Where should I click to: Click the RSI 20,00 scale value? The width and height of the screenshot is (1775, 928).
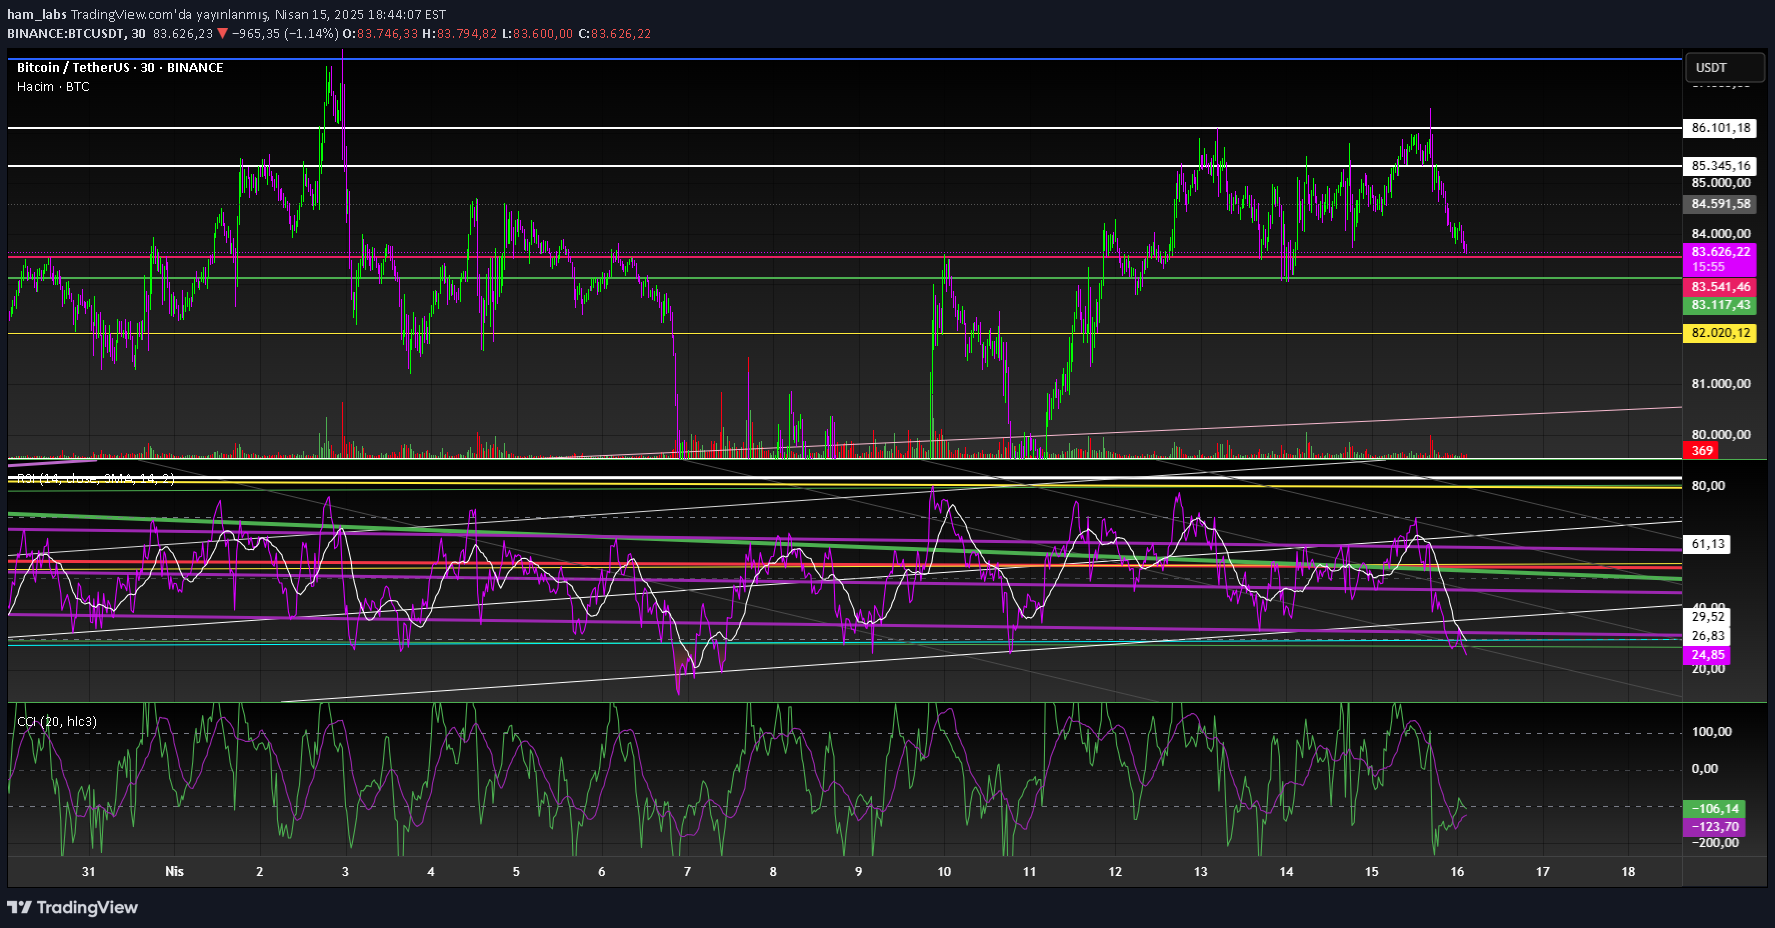(1708, 669)
